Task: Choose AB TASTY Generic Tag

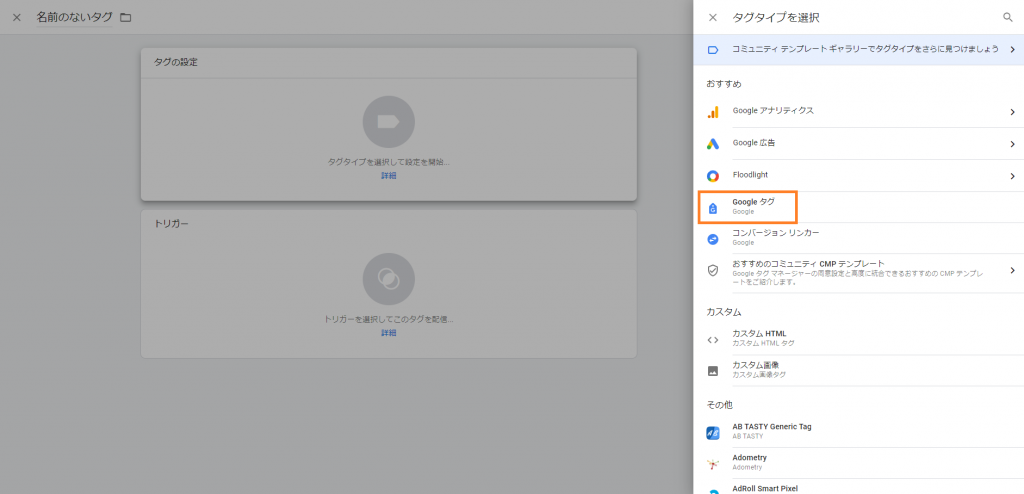Action: [x=858, y=431]
